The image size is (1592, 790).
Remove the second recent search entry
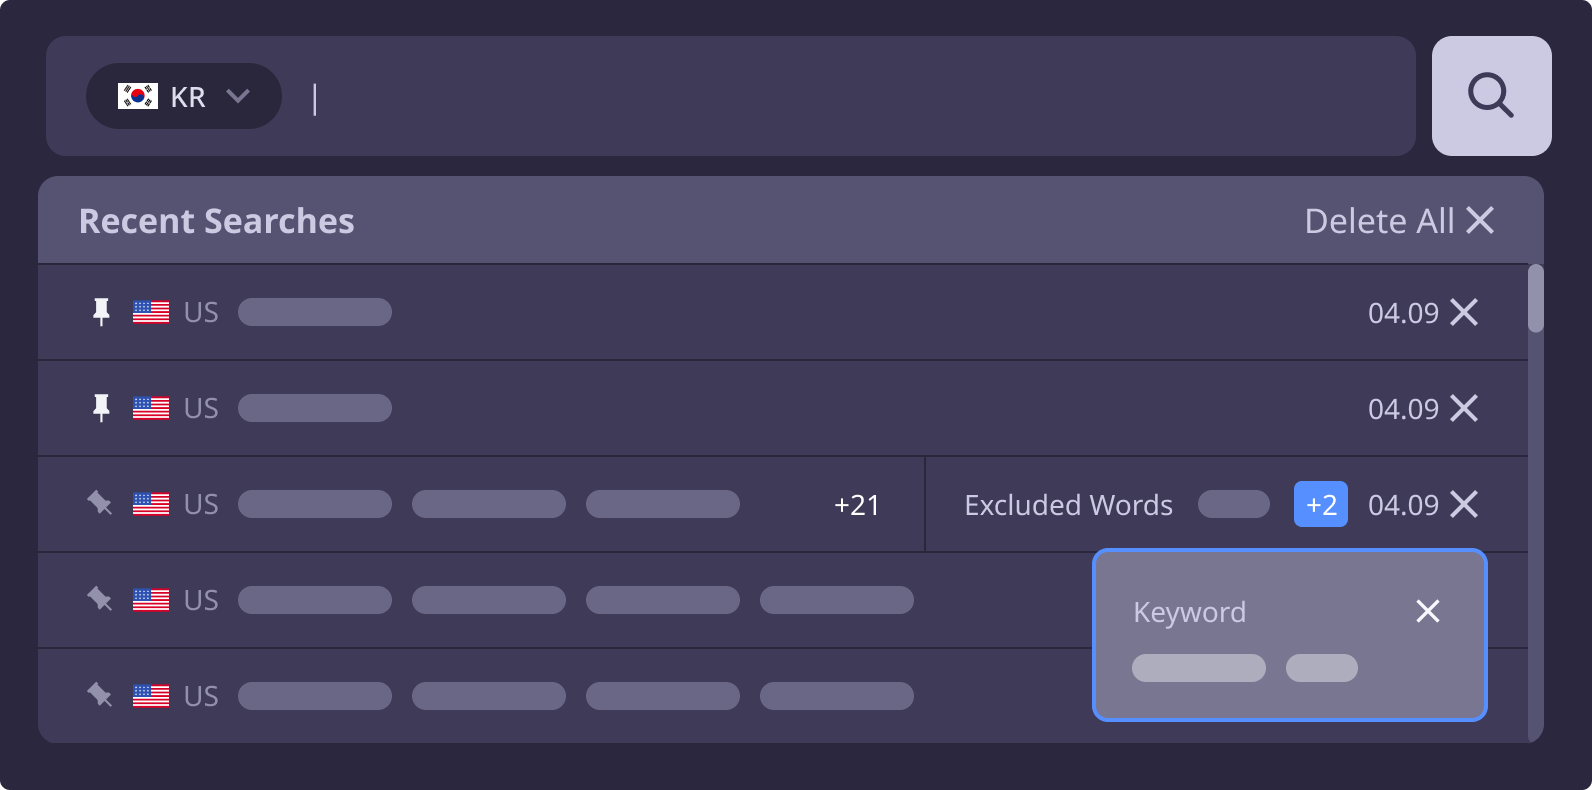tap(1464, 408)
